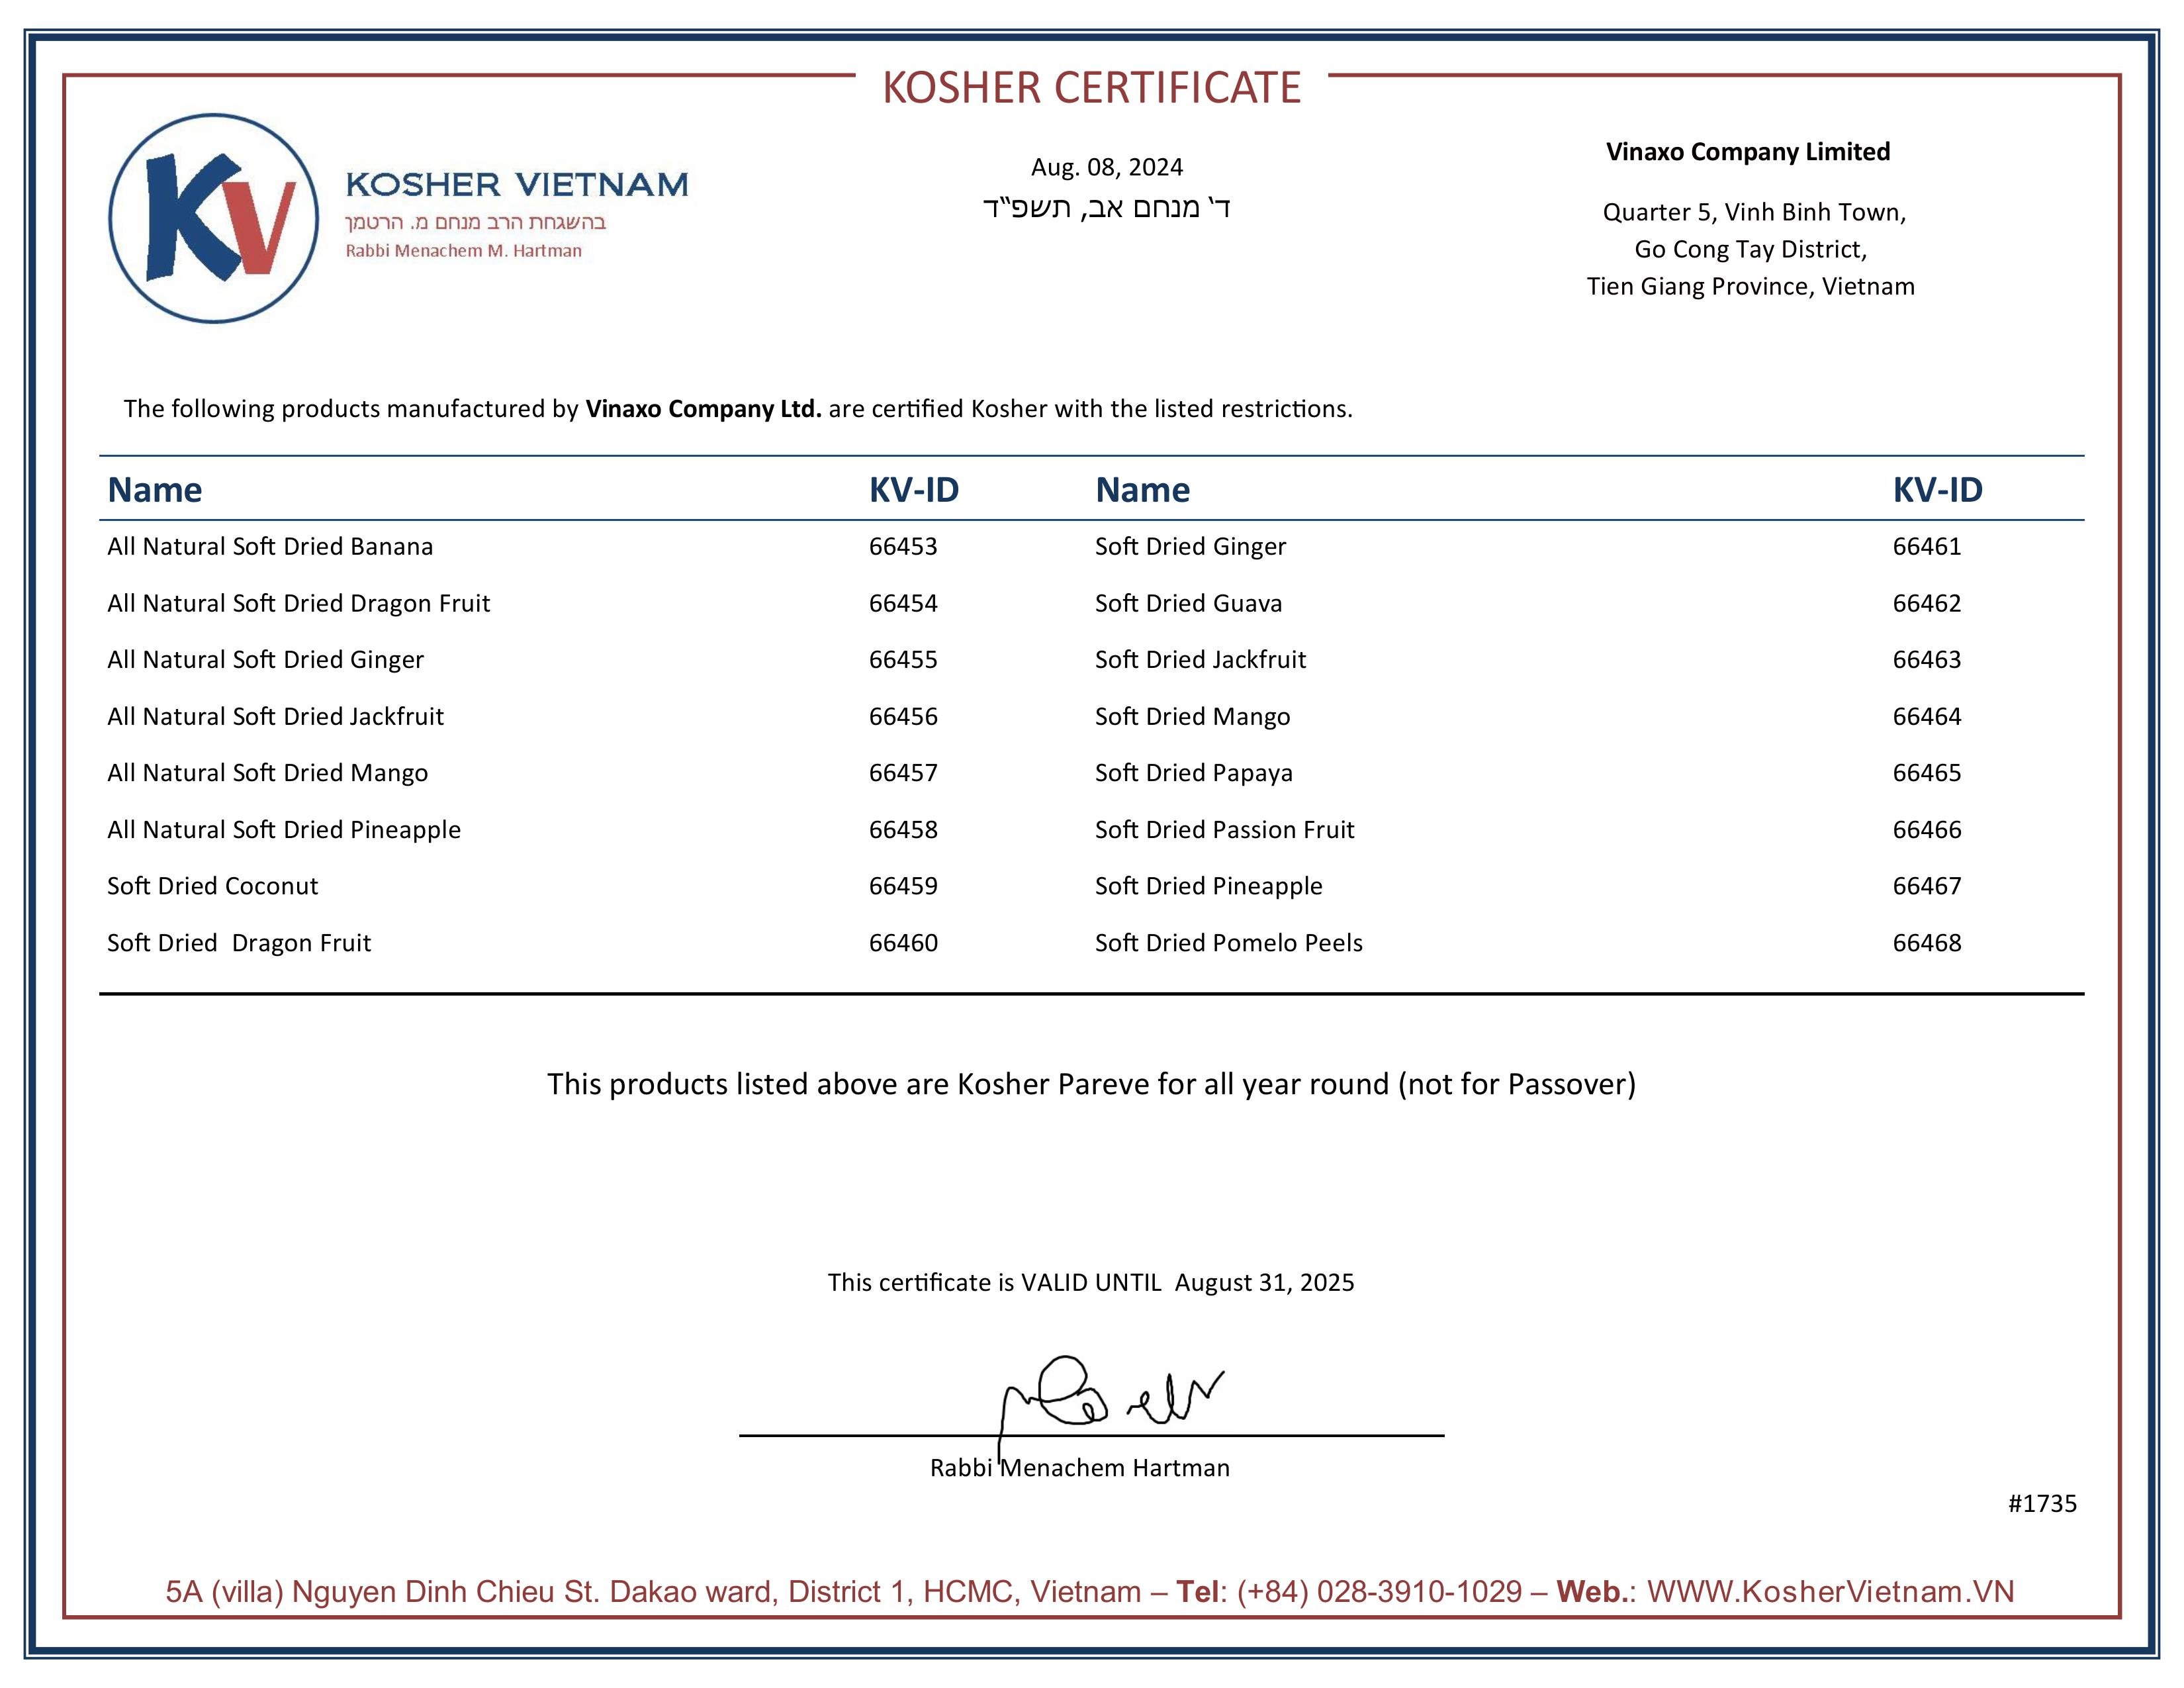This screenshot has width=2184, height=1688.
Task: Click the footer telephone number
Action: (x=1379, y=1592)
